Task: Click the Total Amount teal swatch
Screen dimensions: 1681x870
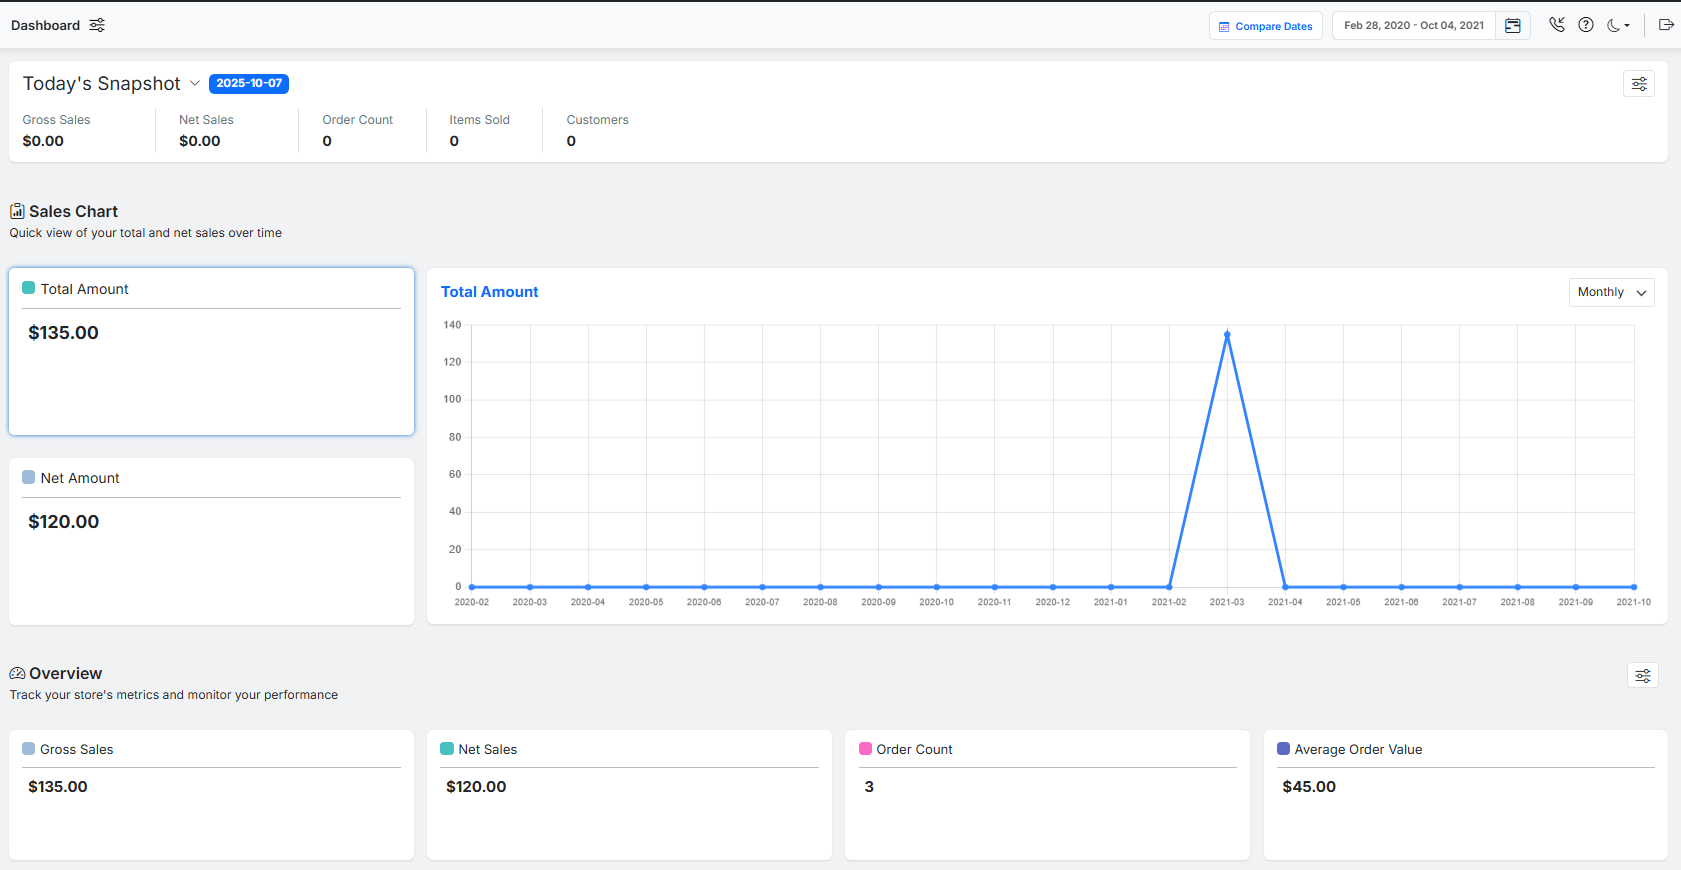Action: click(x=29, y=288)
